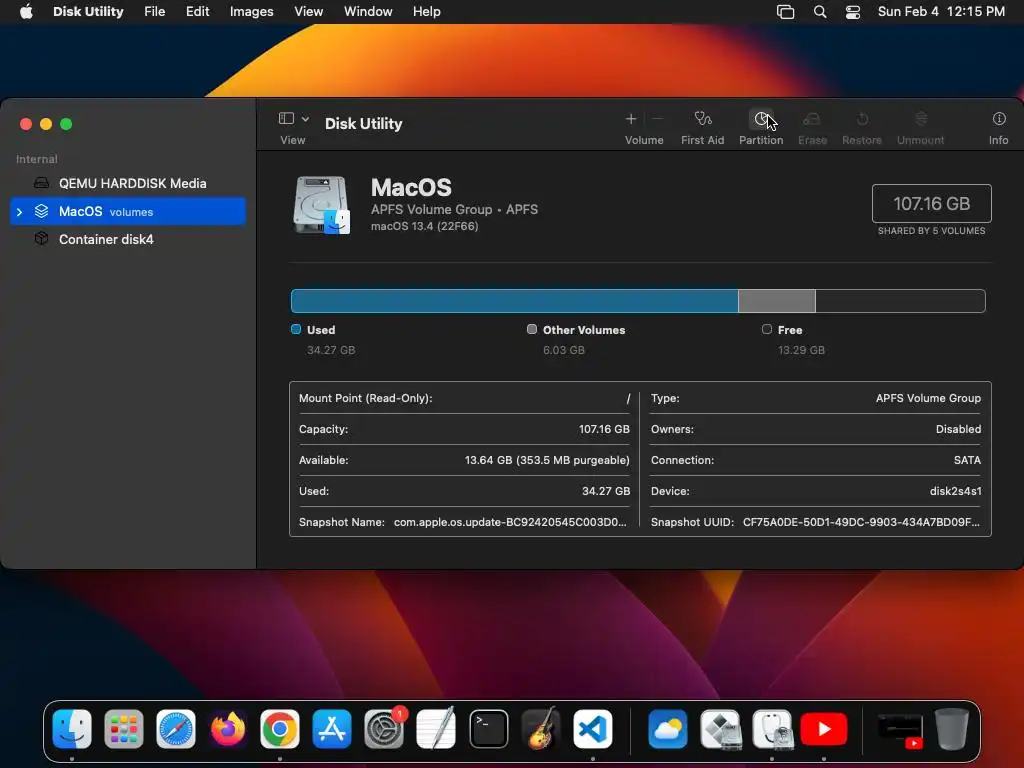1024x768 pixels.
Task: Open the File menu
Action: pos(154,12)
